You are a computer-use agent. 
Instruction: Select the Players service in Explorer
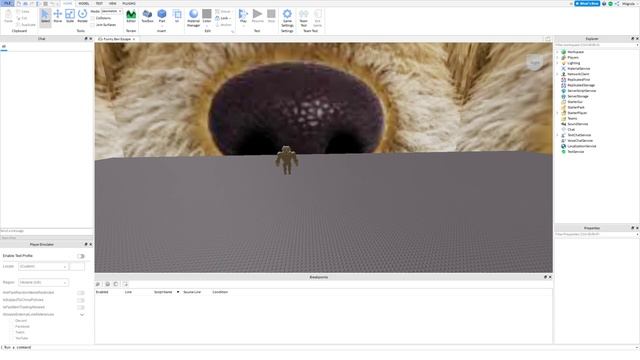point(573,58)
